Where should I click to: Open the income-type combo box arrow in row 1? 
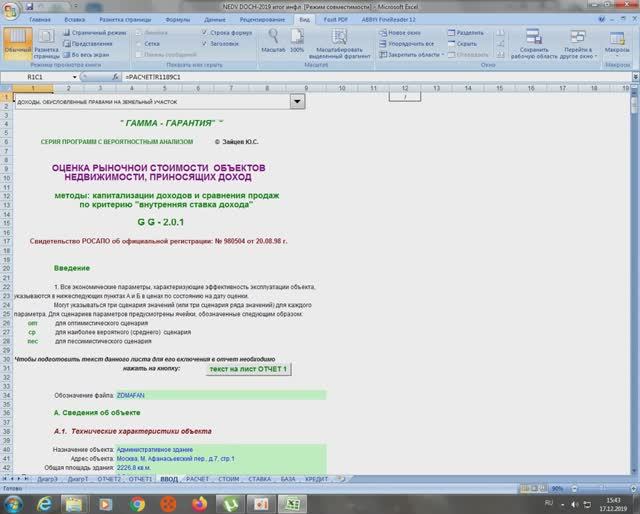point(298,101)
